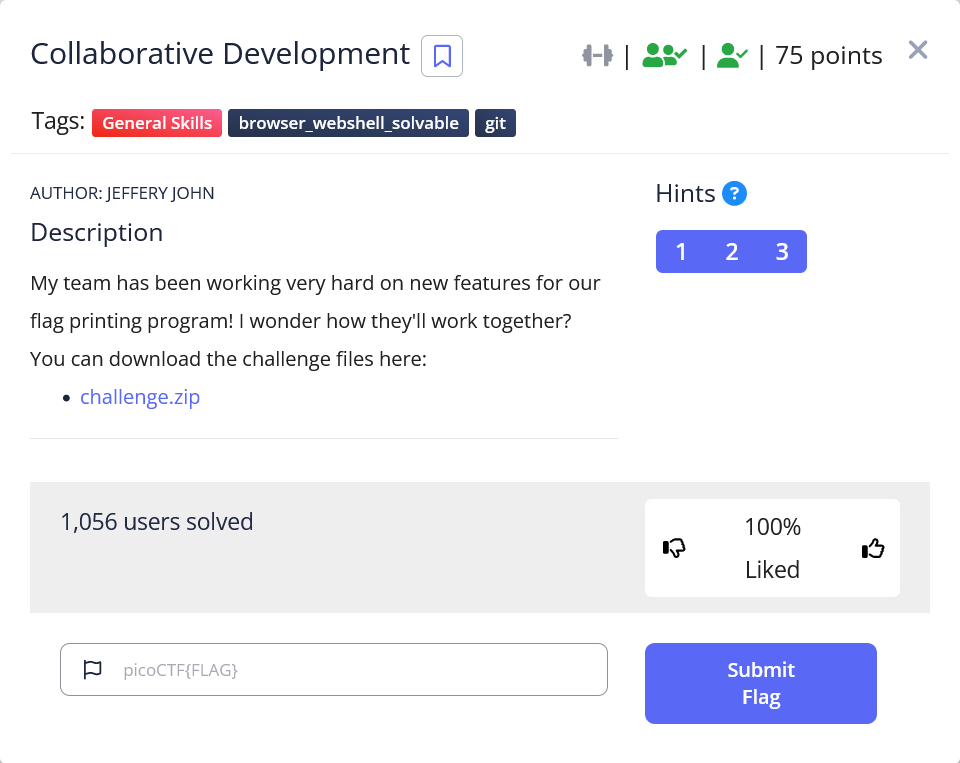Download the challenge.zip file
This screenshot has height=763, width=960.
coord(140,397)
